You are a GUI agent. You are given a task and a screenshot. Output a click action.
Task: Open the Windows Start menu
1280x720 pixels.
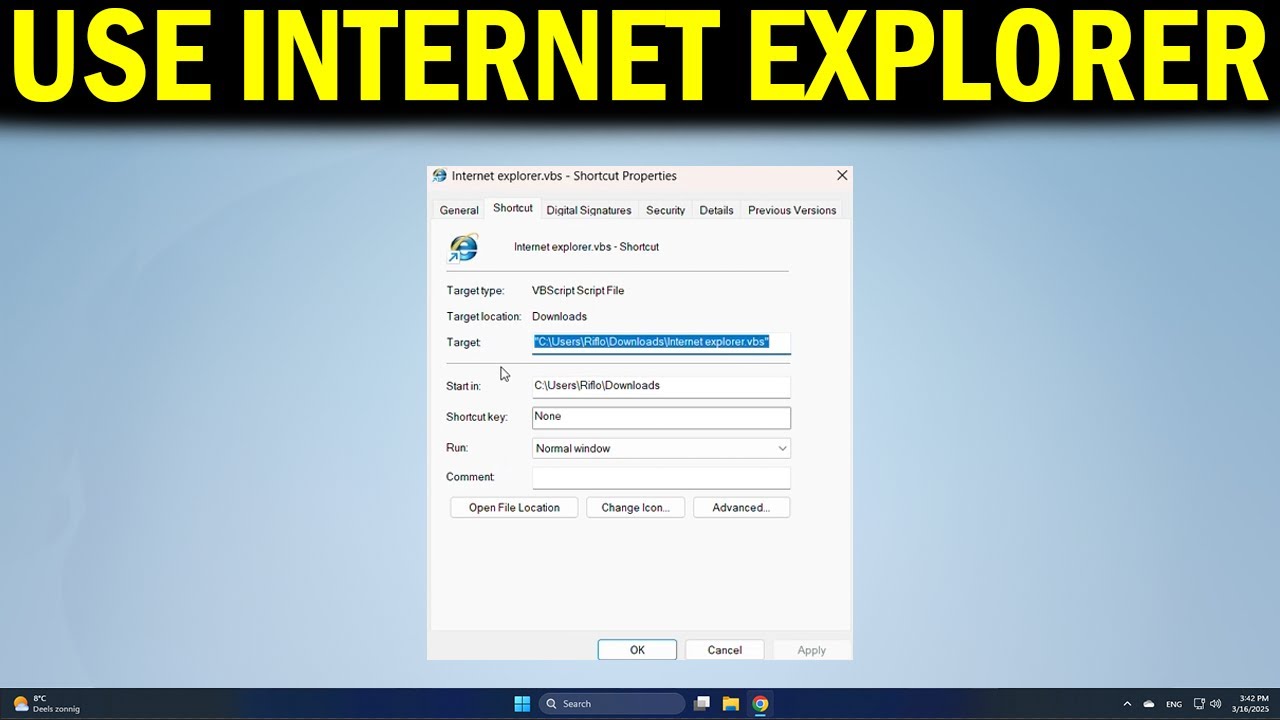(522, 704)
